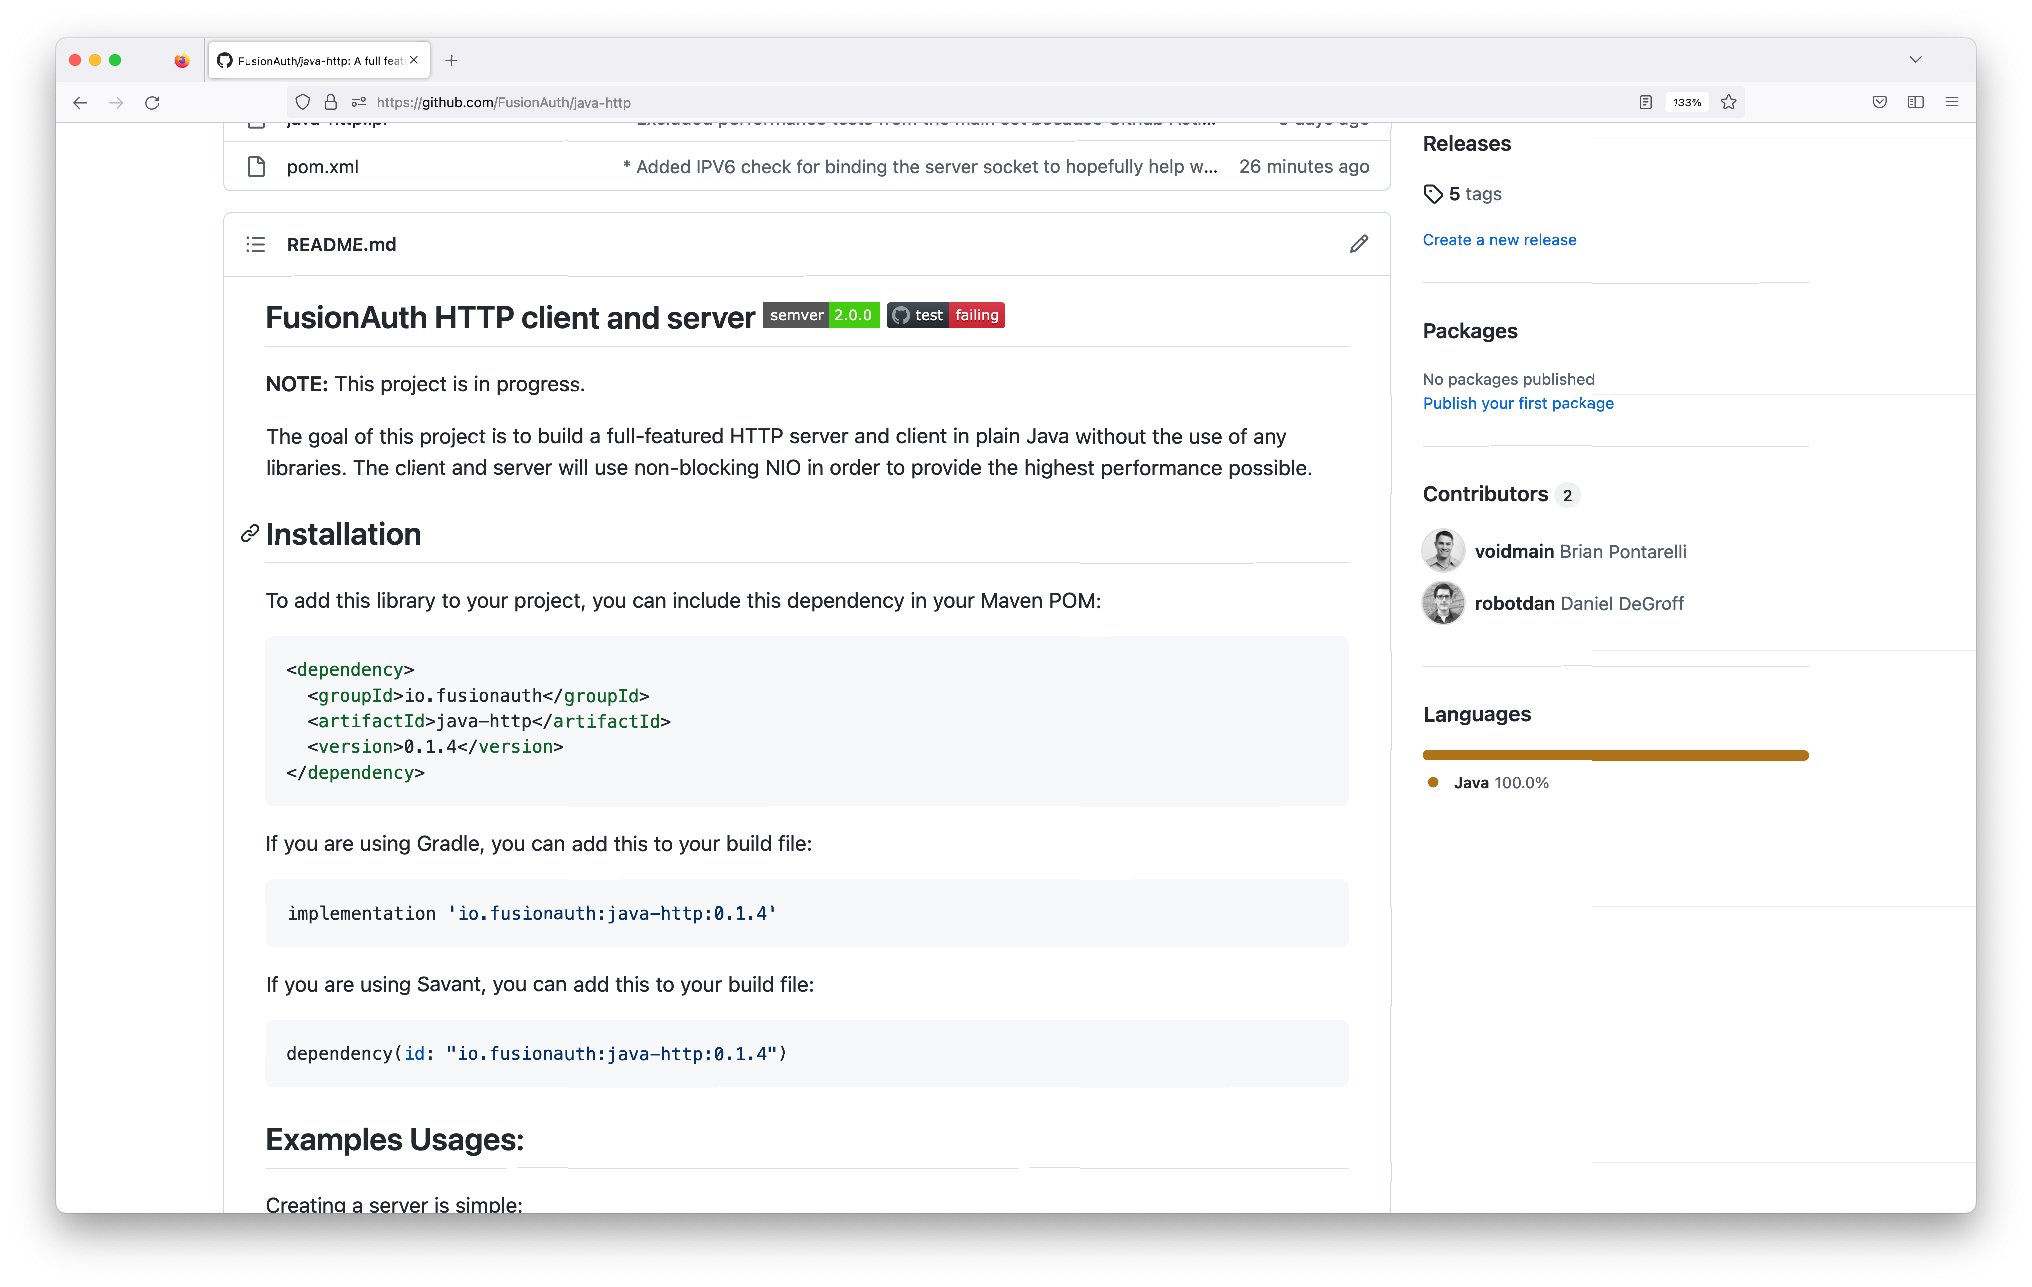2032x1287 pixels.
Task: Open robotdan Daniel DeGroff profile link
Action: 1579,604
